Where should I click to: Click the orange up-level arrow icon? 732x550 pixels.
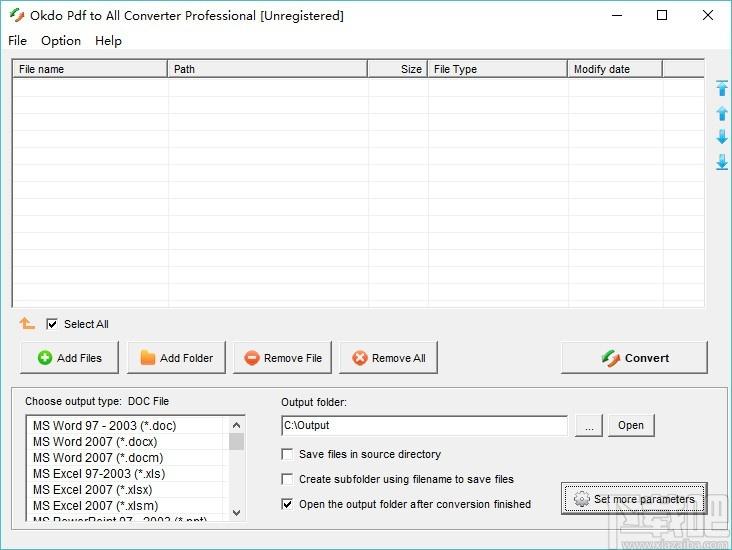pyautogui.click(x=27, y=323)
